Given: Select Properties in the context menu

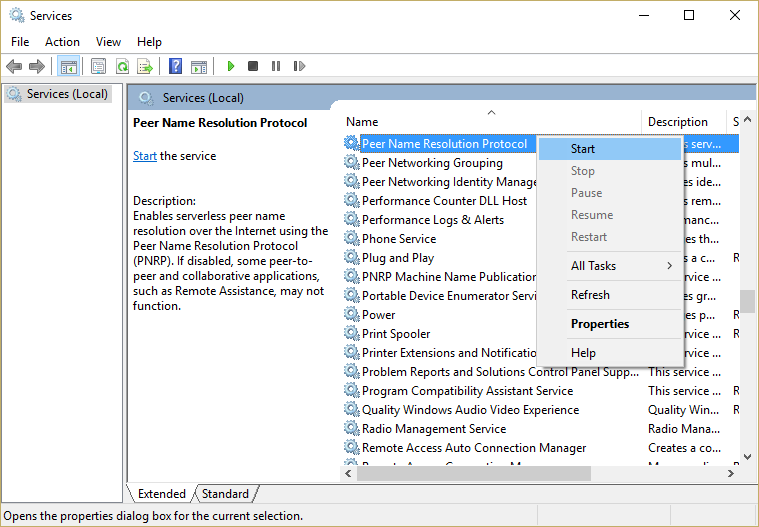Looking at the screenshot, I should point(600,324).
